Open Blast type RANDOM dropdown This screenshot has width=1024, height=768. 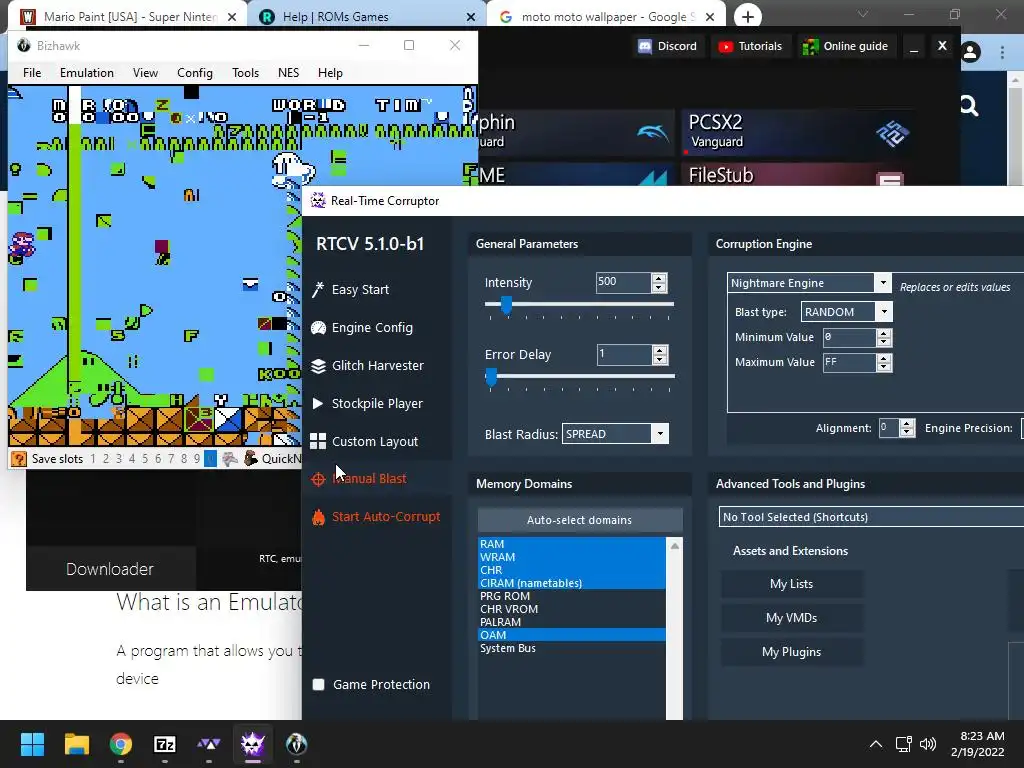coord(884,312)
